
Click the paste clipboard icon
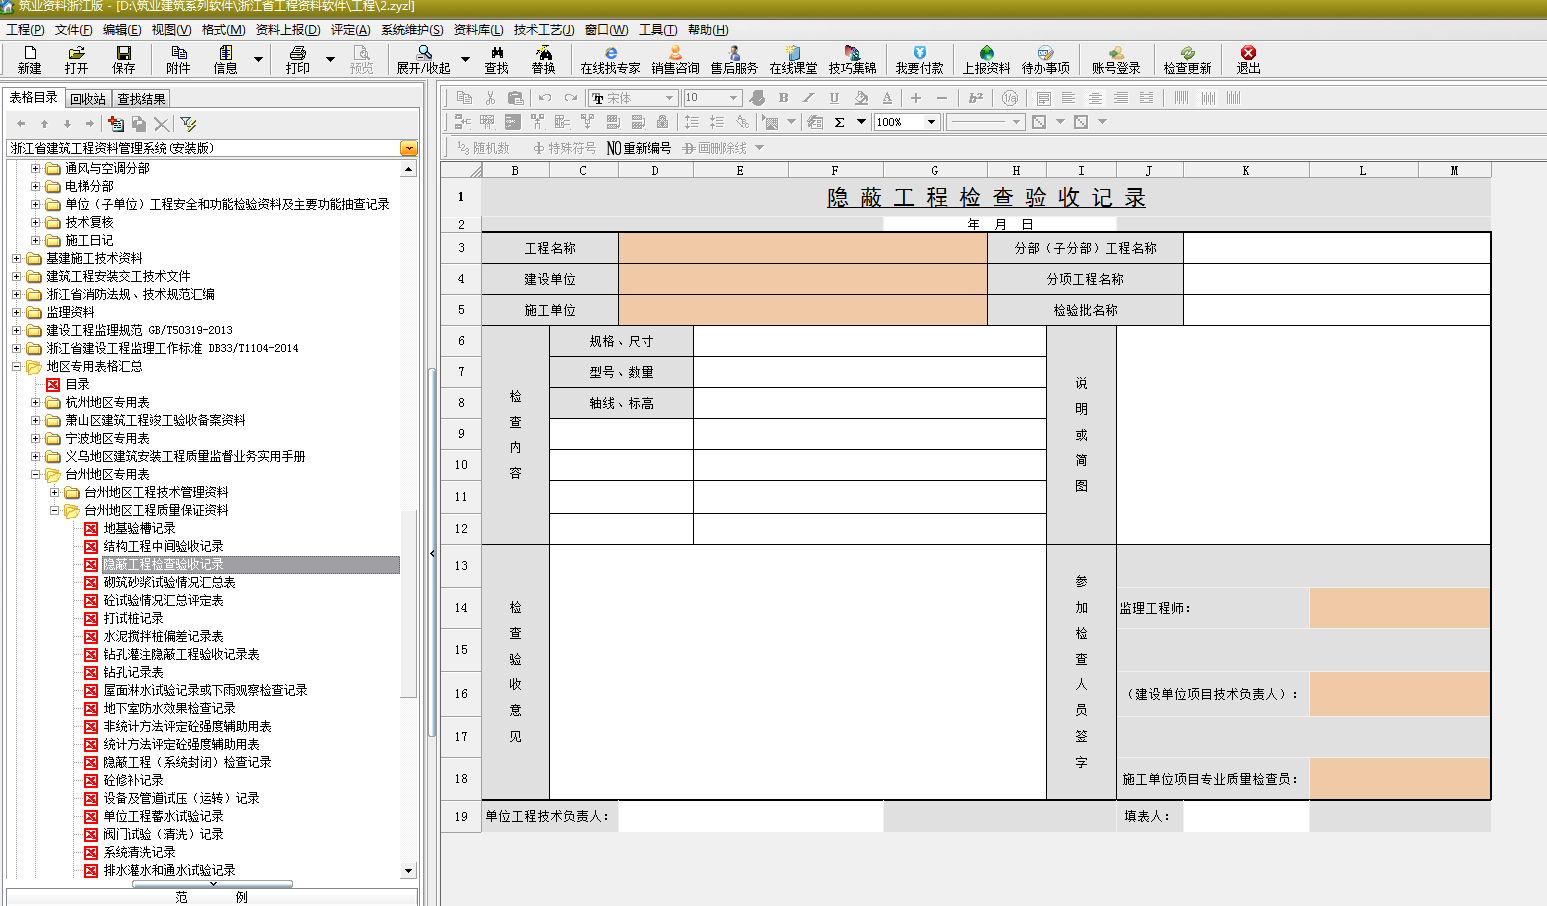(x=516, y=98)
